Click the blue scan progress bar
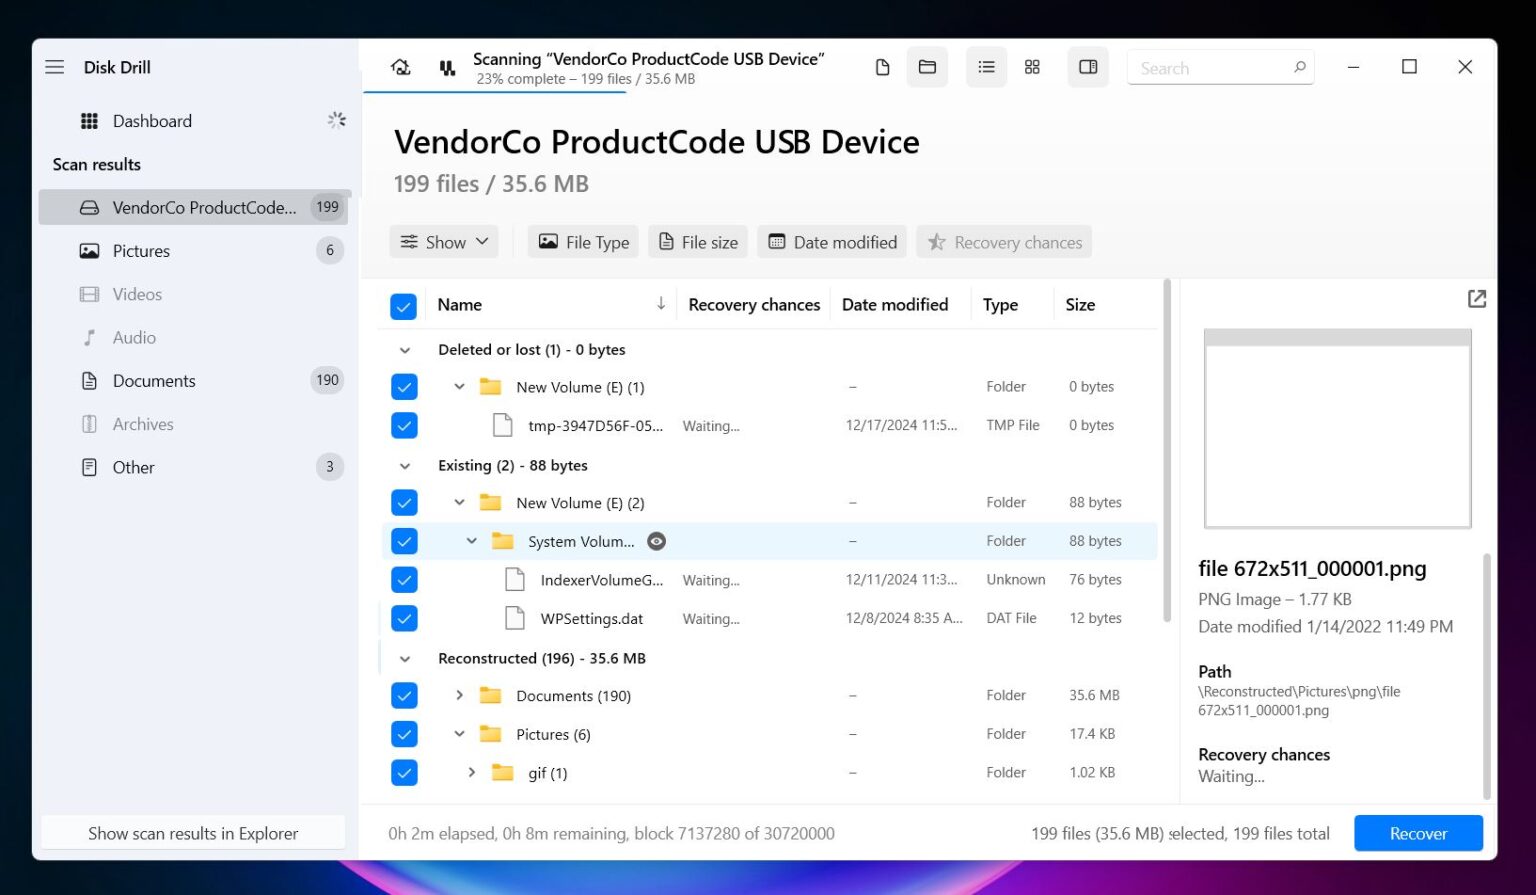The width and height of the screenshot is (1536, 895). coord(497,91)
